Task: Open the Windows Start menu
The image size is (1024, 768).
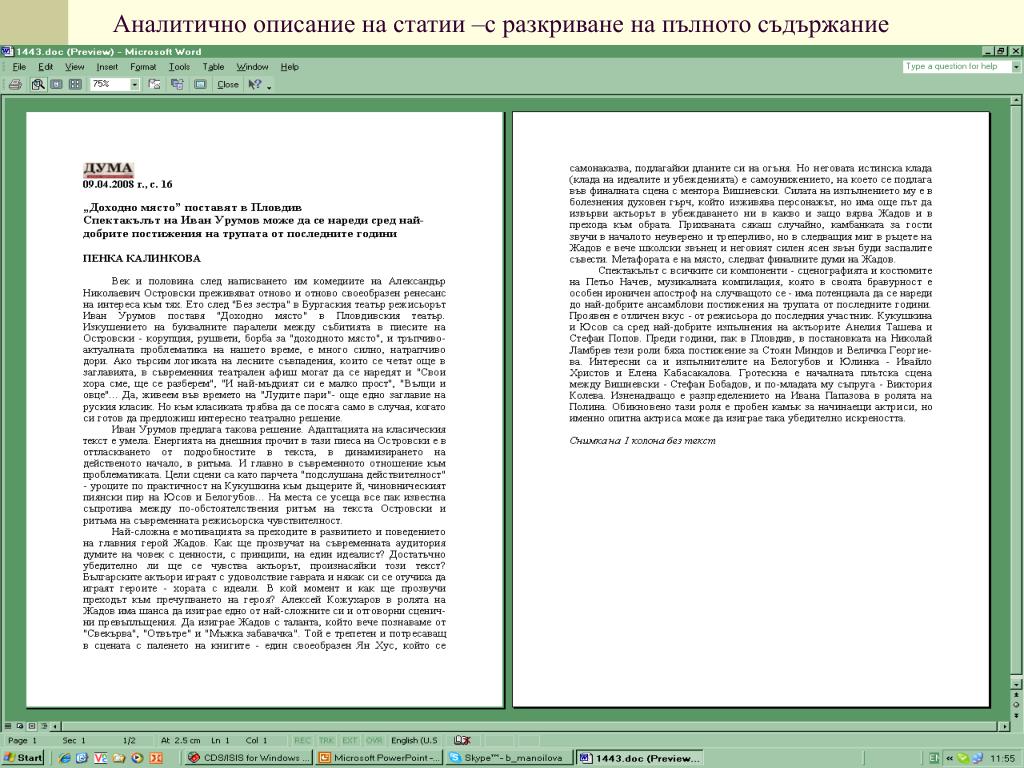Action: tap(24, 758)
